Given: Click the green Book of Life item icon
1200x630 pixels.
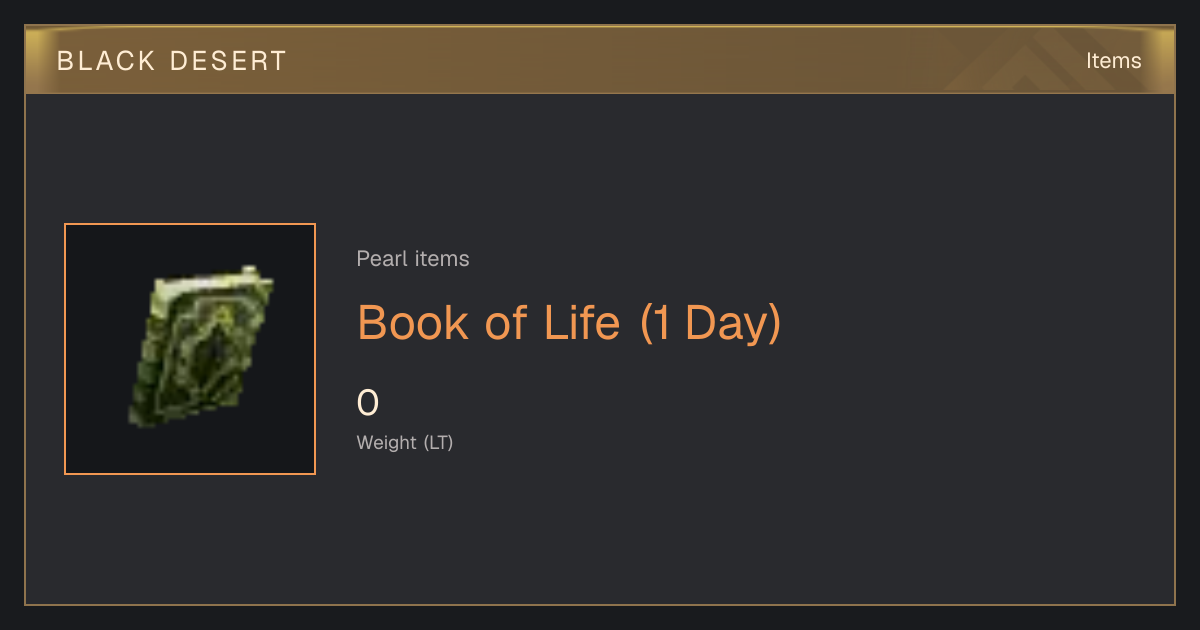Looking at the screenshot, I should pos(201,347).
